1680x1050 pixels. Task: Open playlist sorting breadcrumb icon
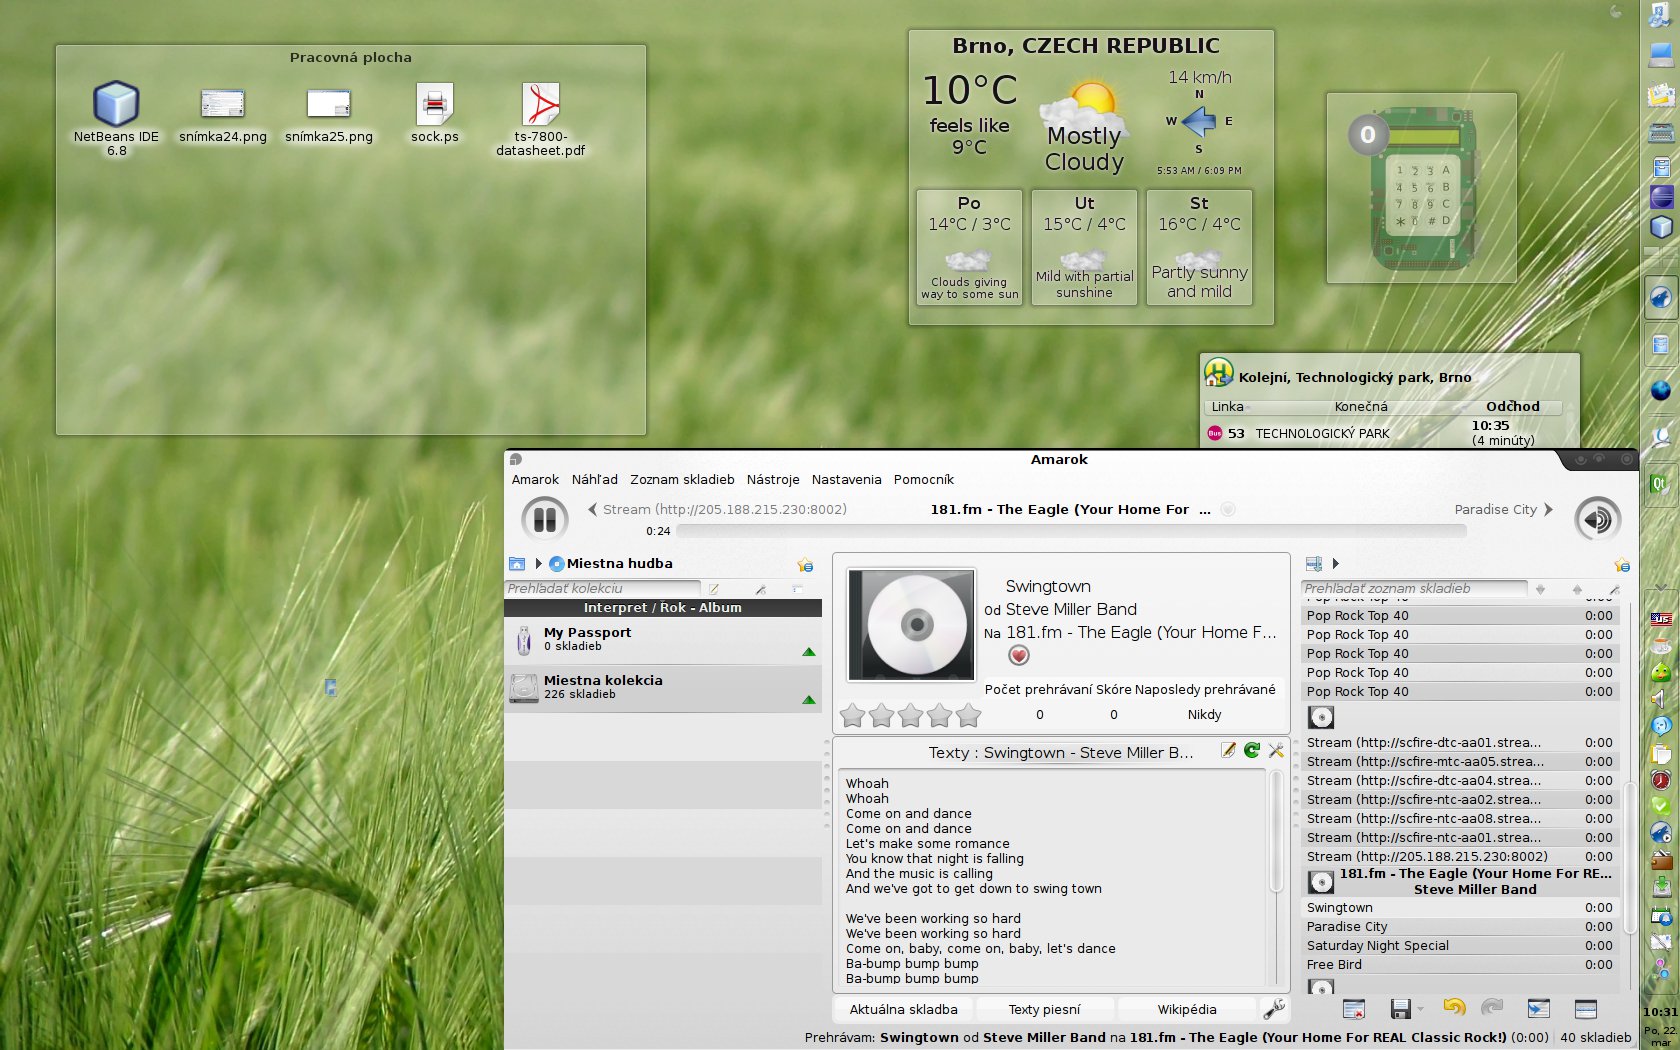tap(1314, 564)
